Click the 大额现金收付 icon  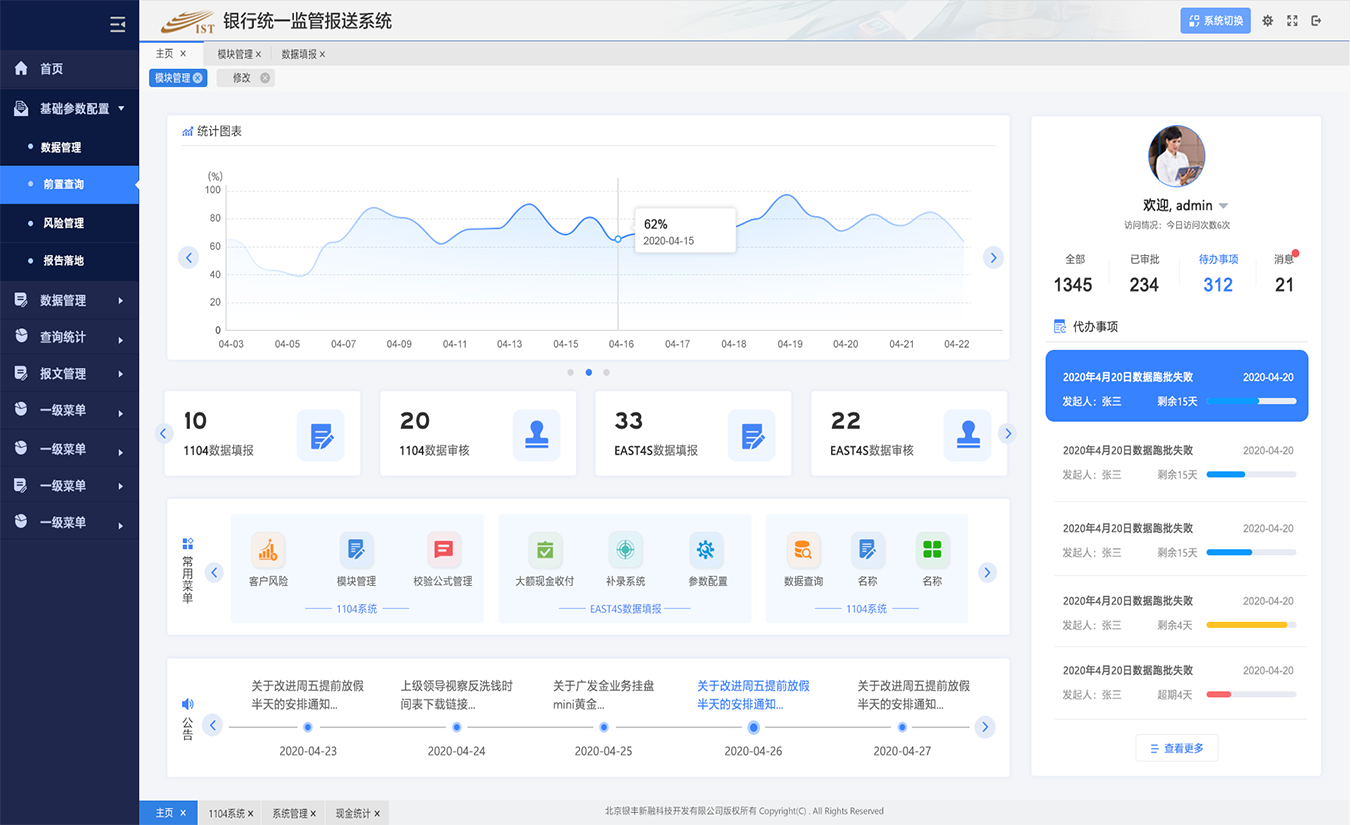point(546,550)
